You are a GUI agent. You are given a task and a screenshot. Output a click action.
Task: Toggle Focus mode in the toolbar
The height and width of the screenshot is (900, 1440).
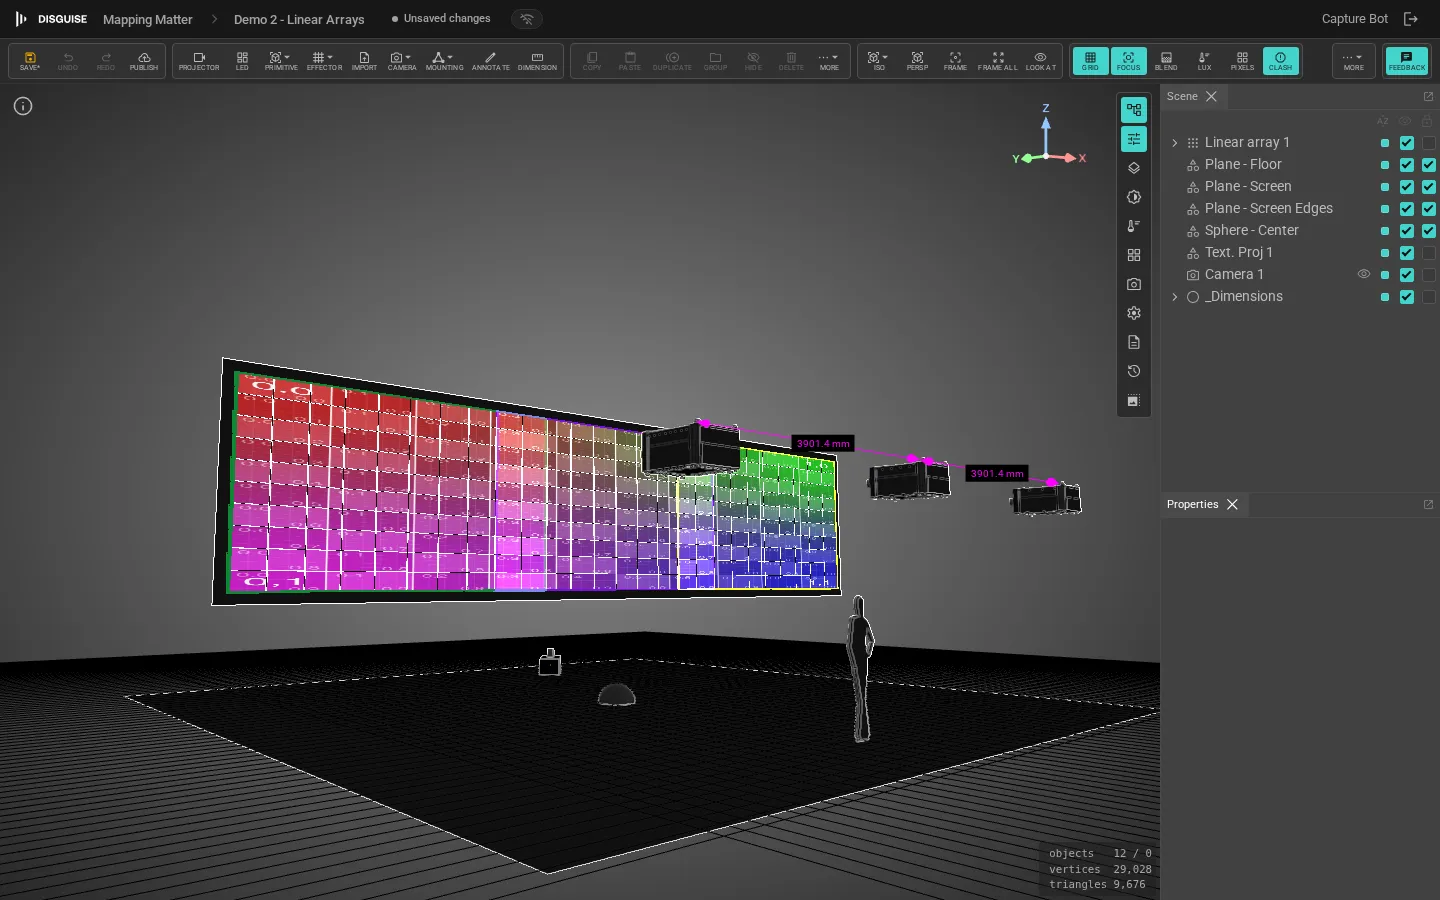point(1128,61)
